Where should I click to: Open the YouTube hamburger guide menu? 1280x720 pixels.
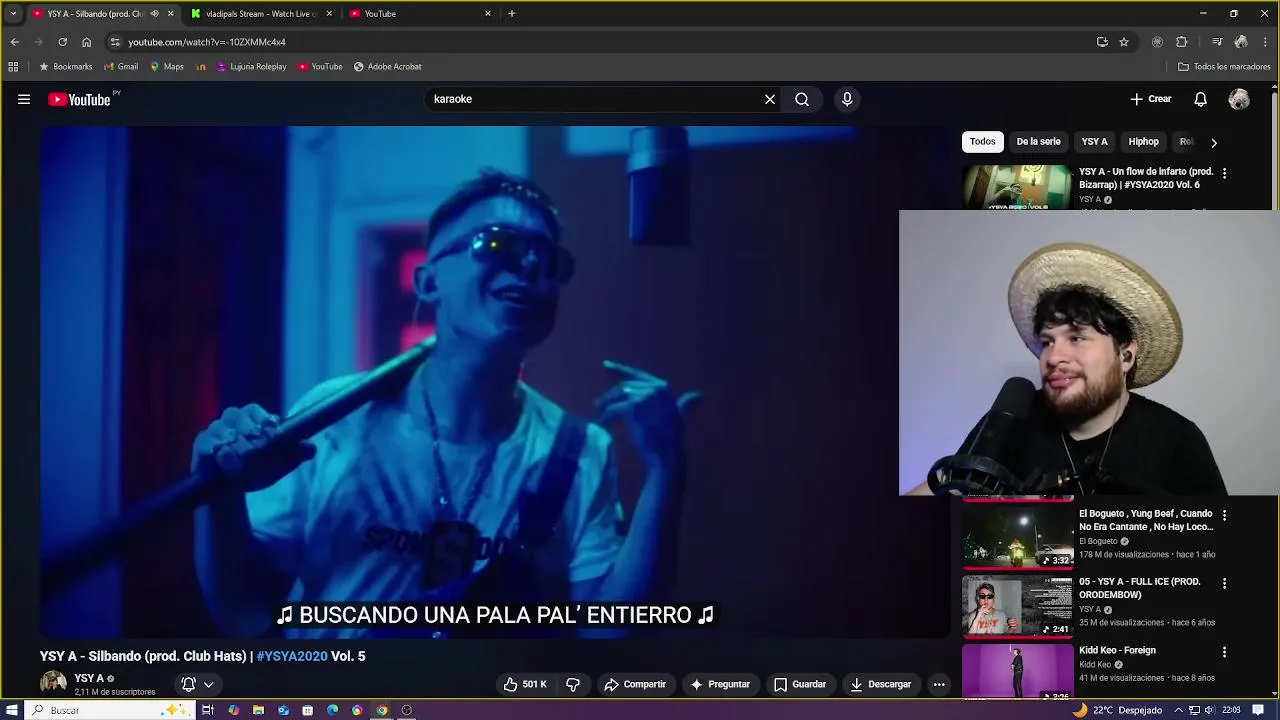[24, 99]
